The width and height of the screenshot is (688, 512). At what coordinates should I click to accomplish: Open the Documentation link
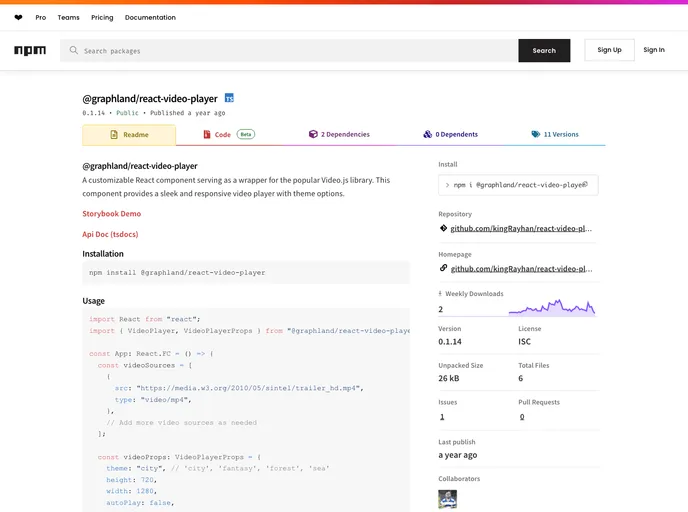[150, 18]
